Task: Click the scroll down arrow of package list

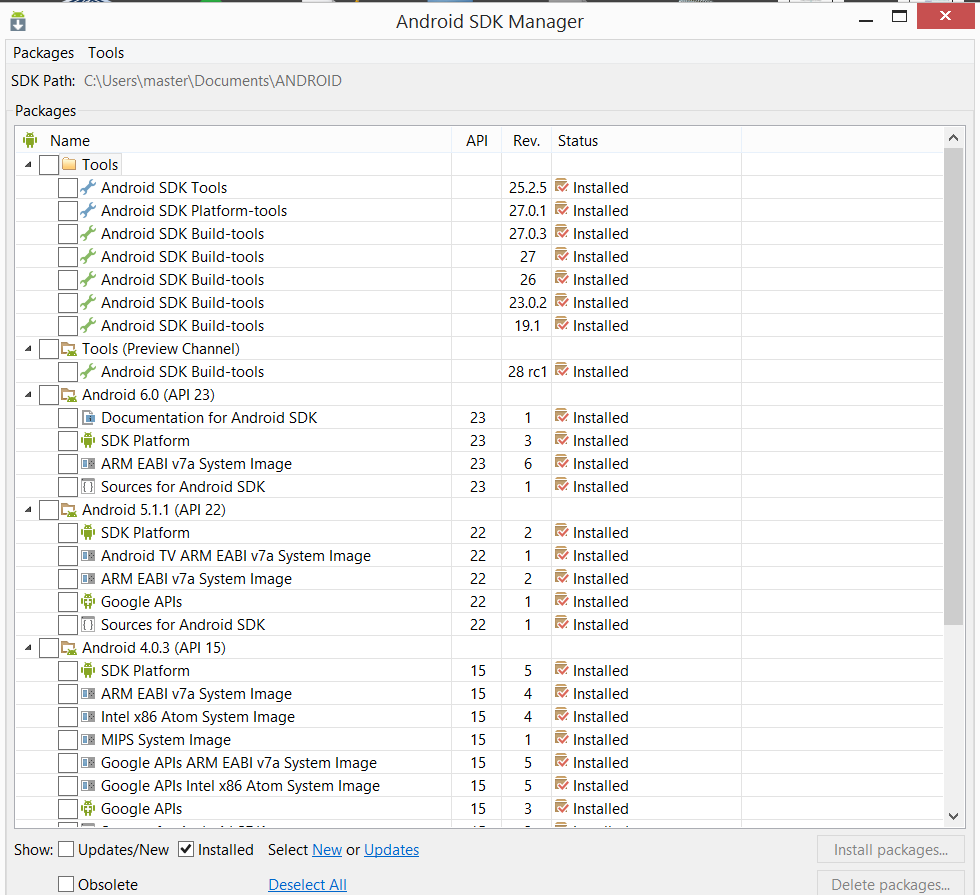Action: pyautogui.click(x=953, y=816)
